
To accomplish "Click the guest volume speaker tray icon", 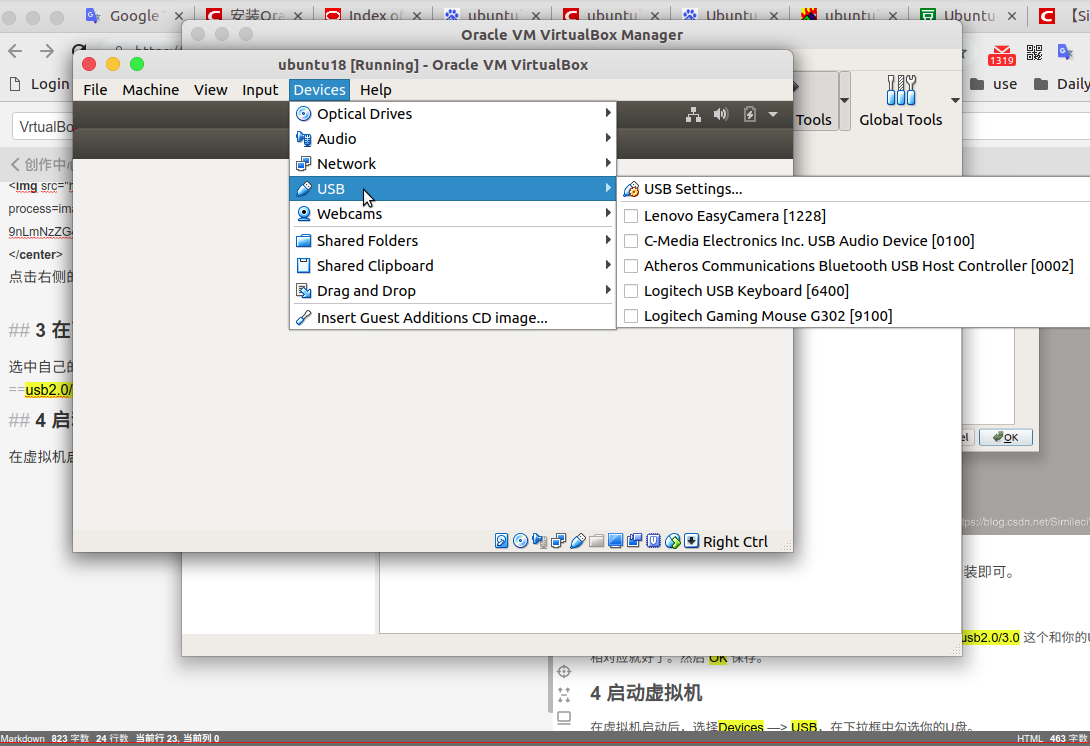I will (x=721, y=114).
